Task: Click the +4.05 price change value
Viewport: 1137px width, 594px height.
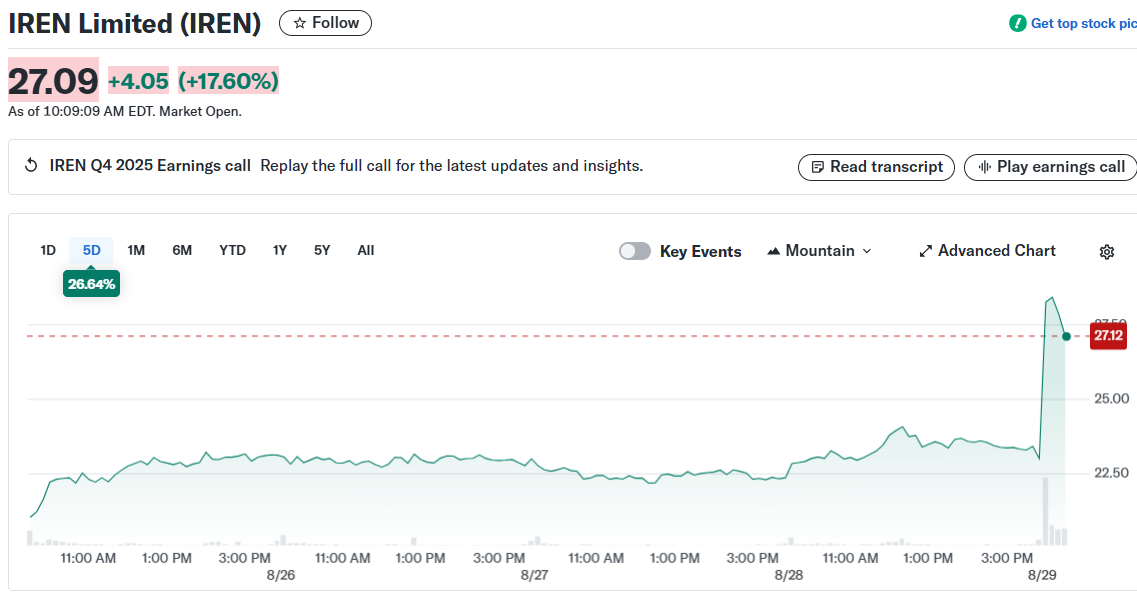Action: (138, 81)
